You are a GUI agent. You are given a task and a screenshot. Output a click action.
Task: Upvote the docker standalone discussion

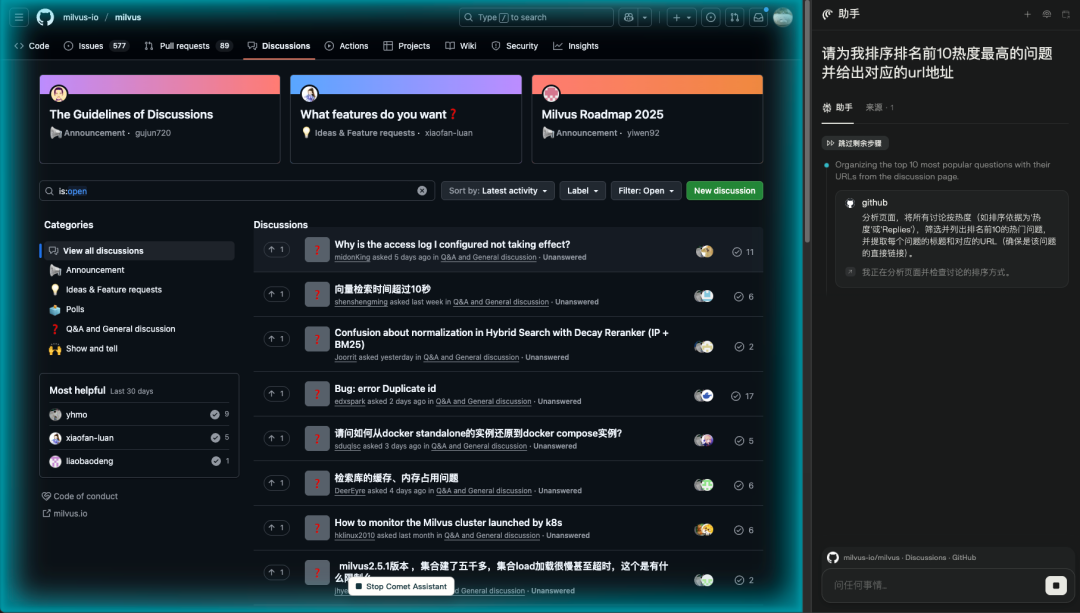click(x=276, y=438)
